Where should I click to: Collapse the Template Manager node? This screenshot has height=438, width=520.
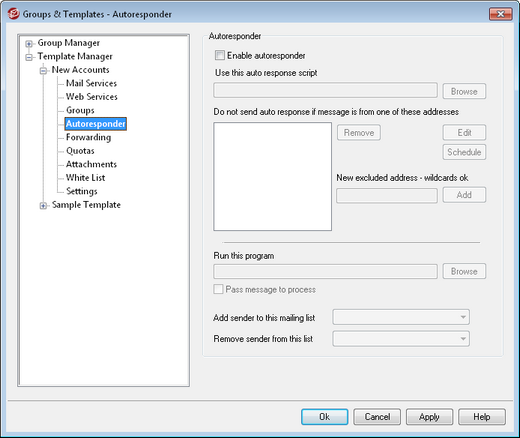click(x=29, y=57)
